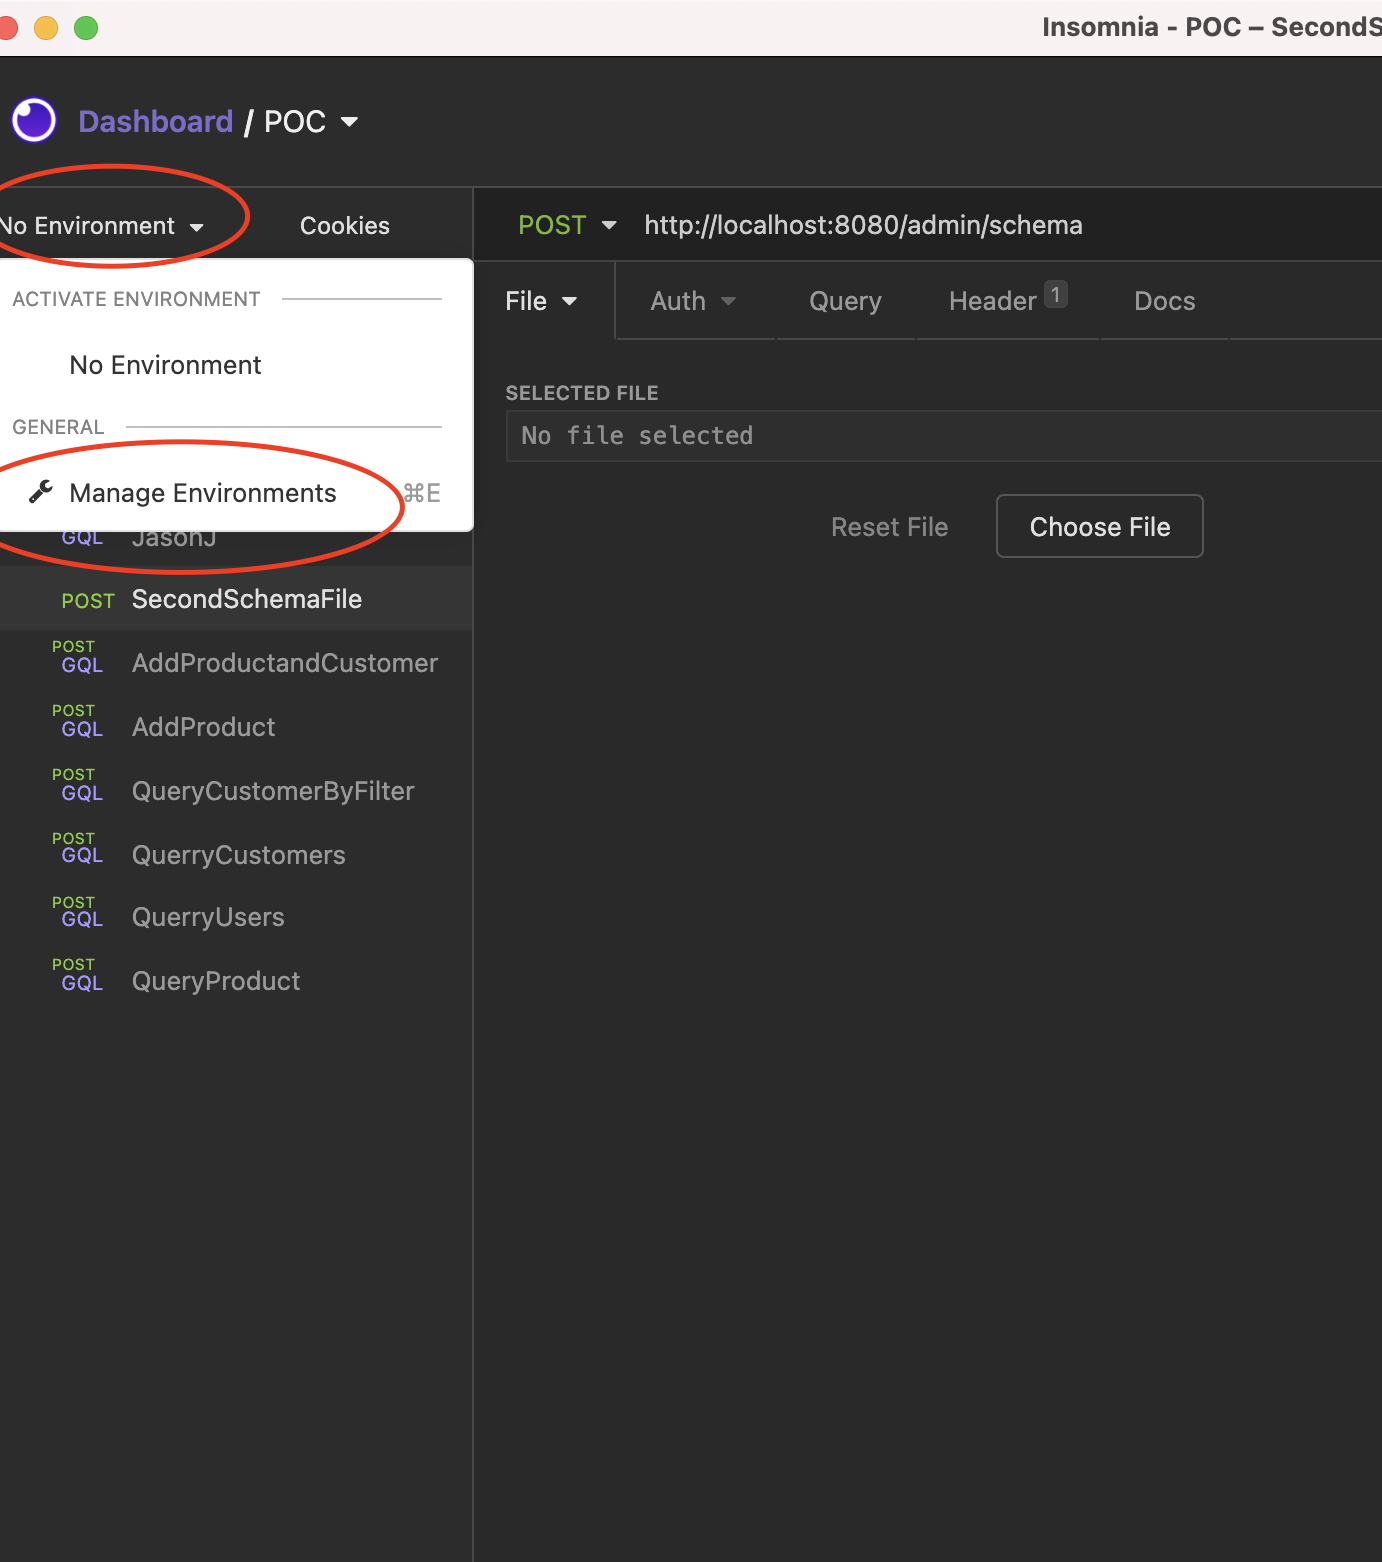Click the Insomnia app logo
This screenshot has height=1562, width=1382.
pos(33,120)
